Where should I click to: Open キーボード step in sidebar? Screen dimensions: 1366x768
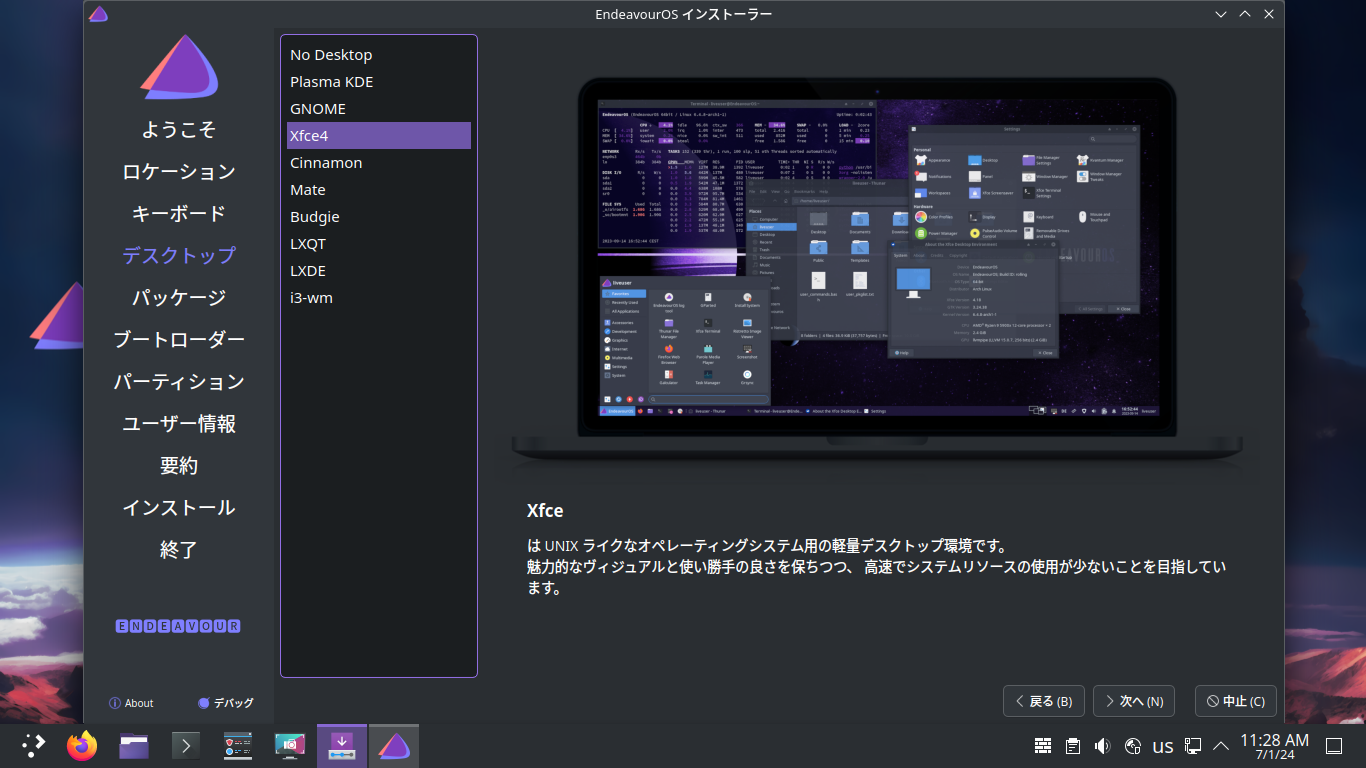coord(179,214)
